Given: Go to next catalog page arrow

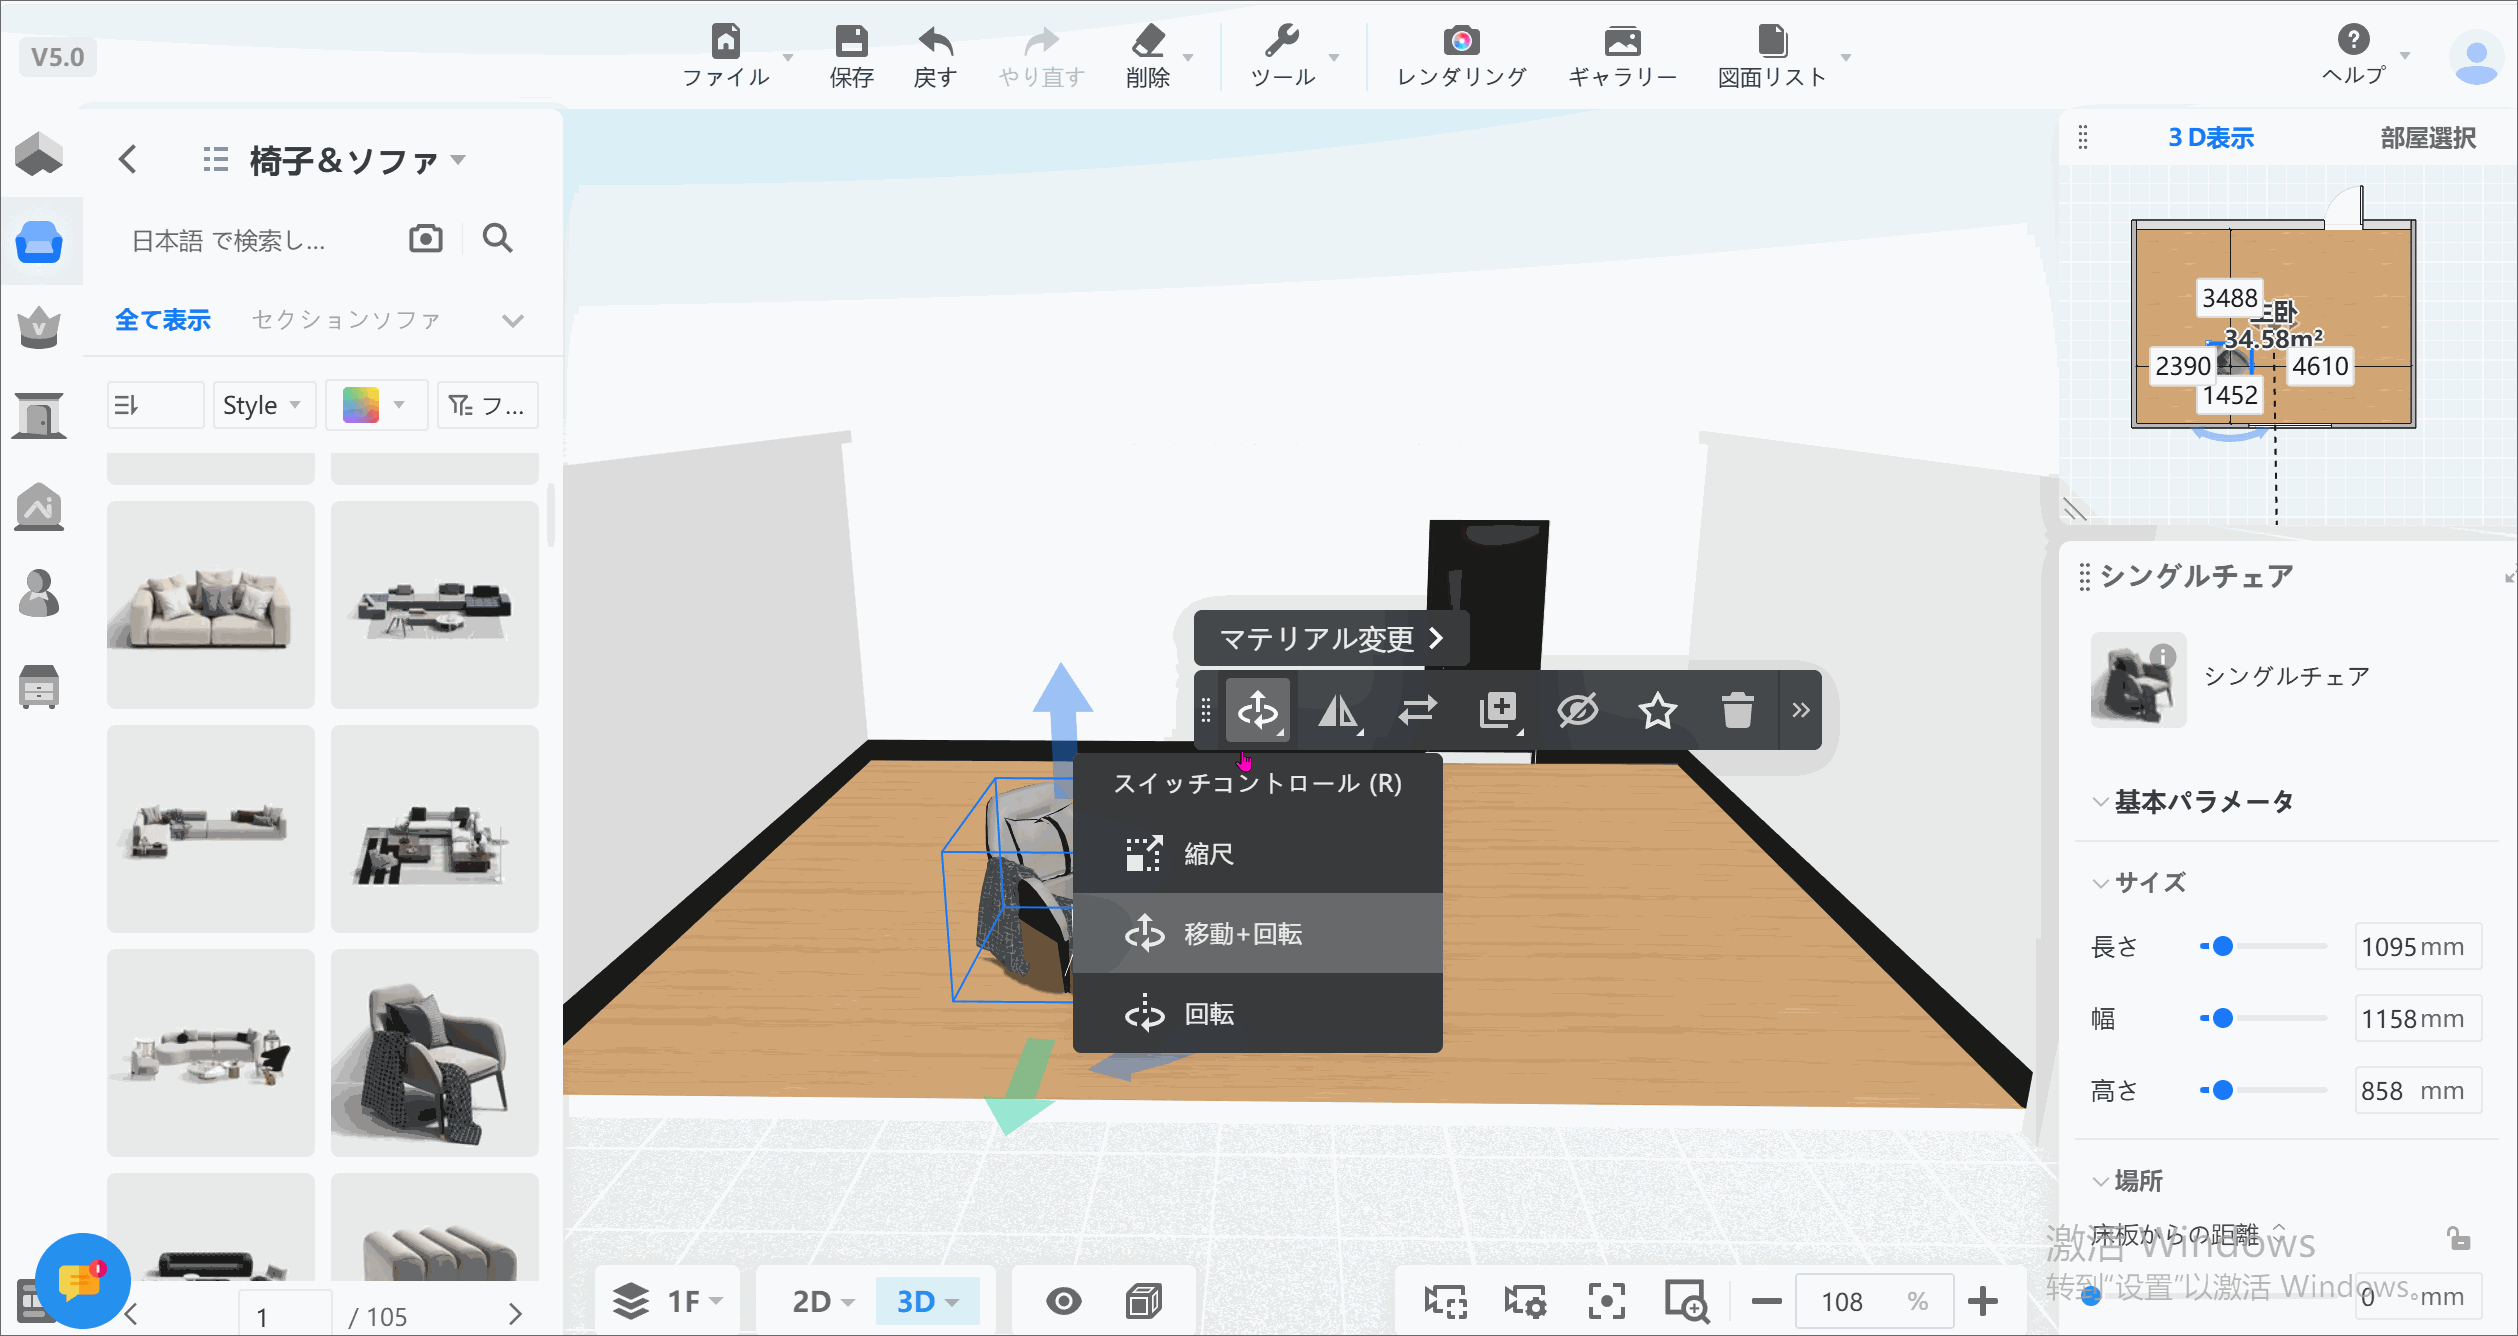Looking at the screenshot, I should tap(515, 1313).
